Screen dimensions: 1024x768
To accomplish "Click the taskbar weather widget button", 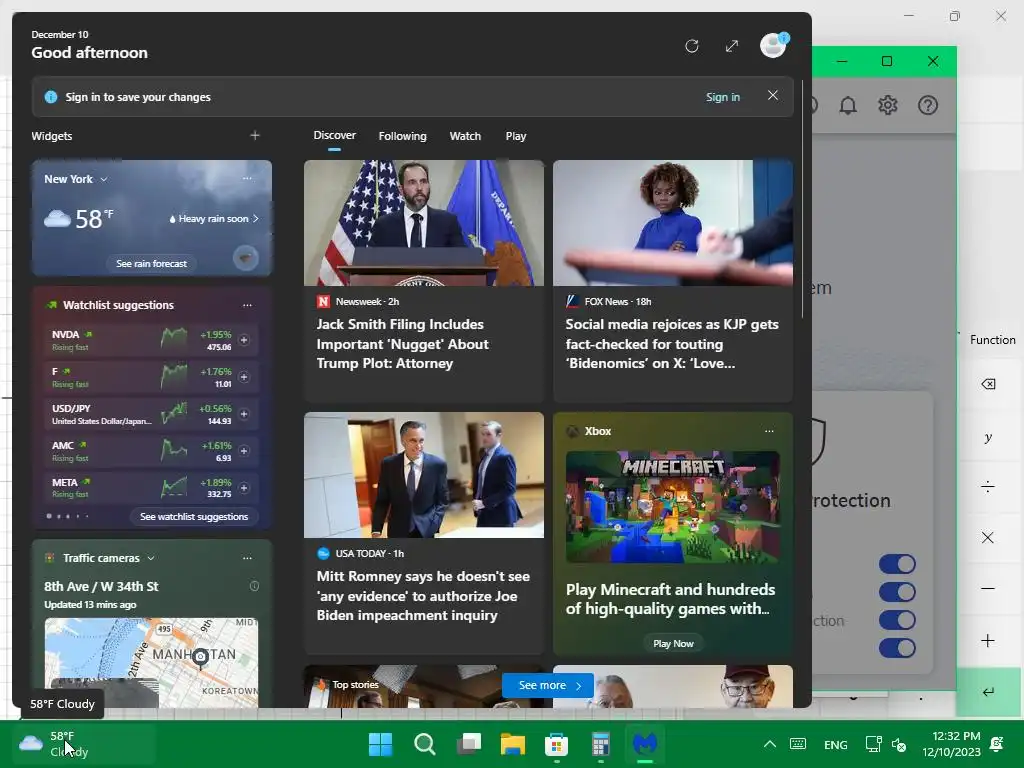I will pyautogui.click(x=82, y=744).
